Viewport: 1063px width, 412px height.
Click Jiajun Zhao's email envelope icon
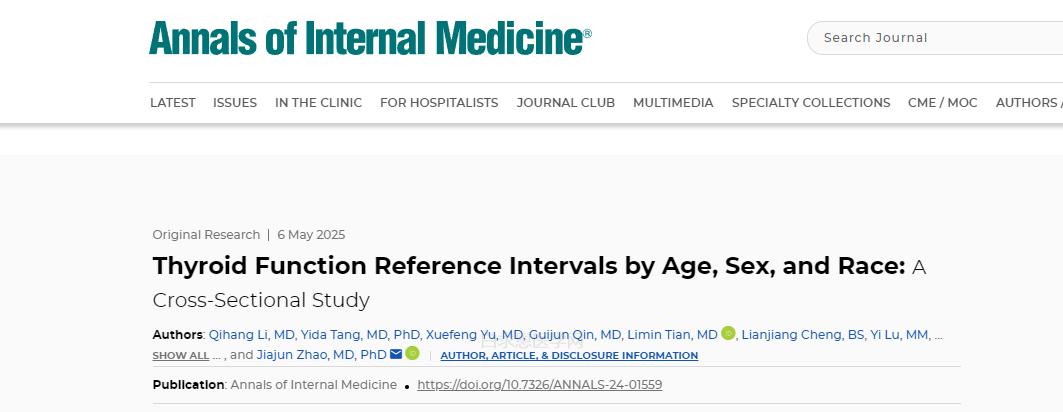[396, 354]
